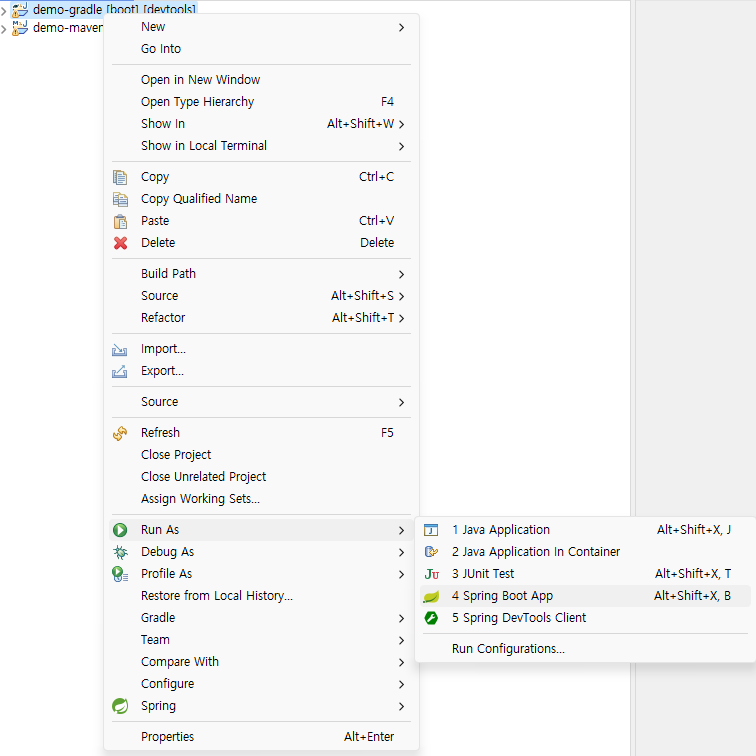Select demo-gradle project label
The height and width of the screenshot is (756, 756).
(x=114, y=9)
